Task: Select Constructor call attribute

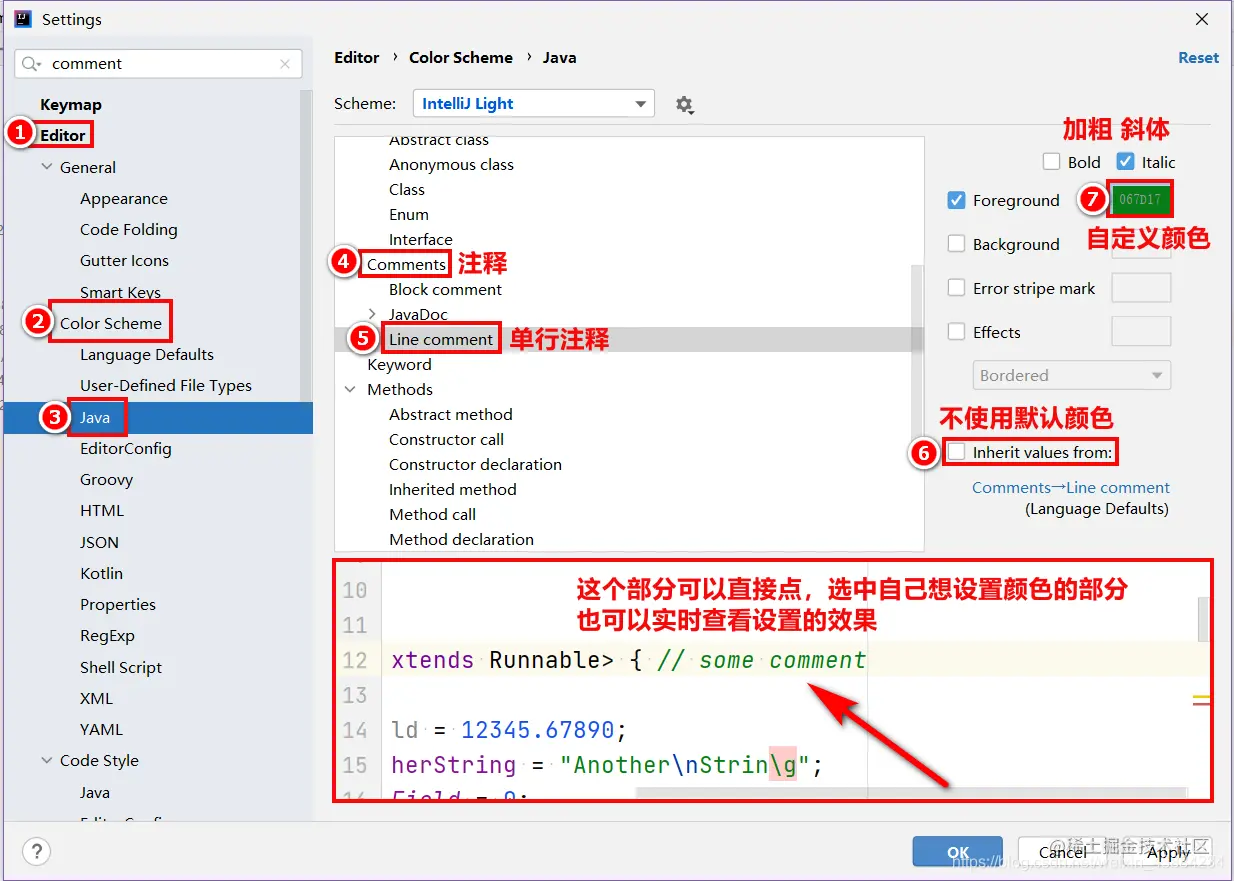Action: (x=447, y=439)
